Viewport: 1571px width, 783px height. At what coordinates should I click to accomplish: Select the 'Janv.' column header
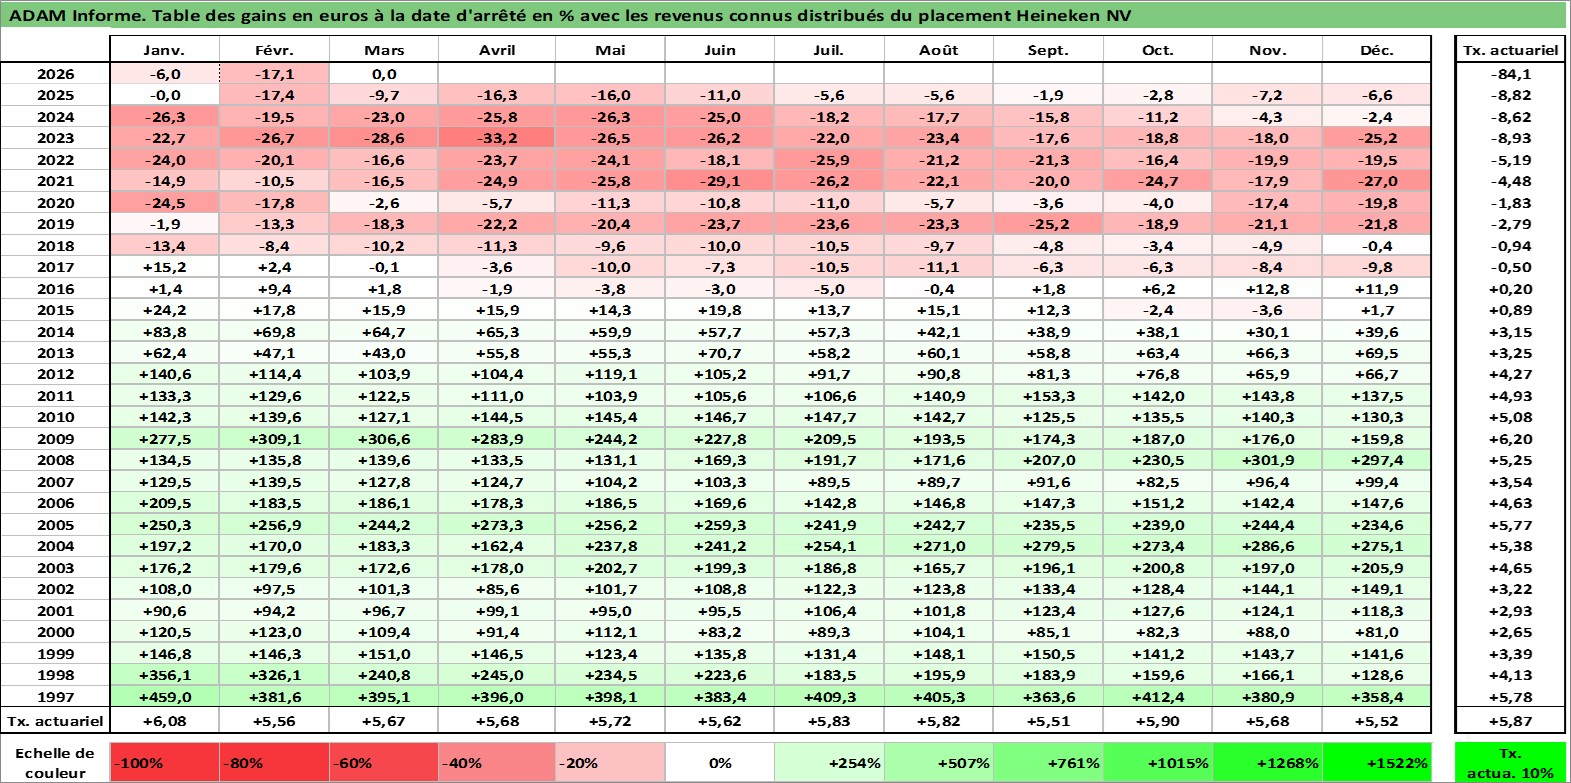(164, 50)
